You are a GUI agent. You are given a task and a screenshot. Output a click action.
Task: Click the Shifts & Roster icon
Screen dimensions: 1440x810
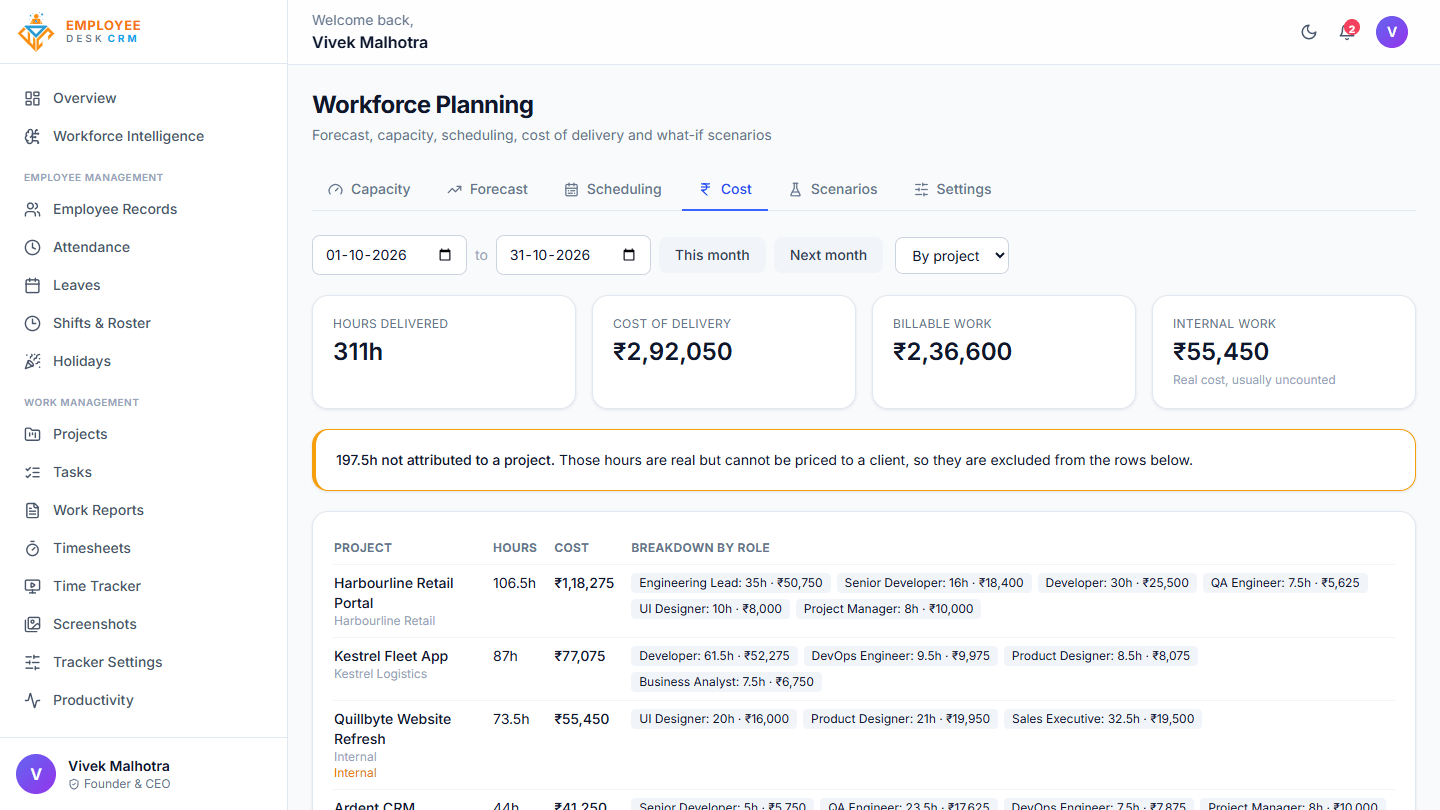pos(33,323)
